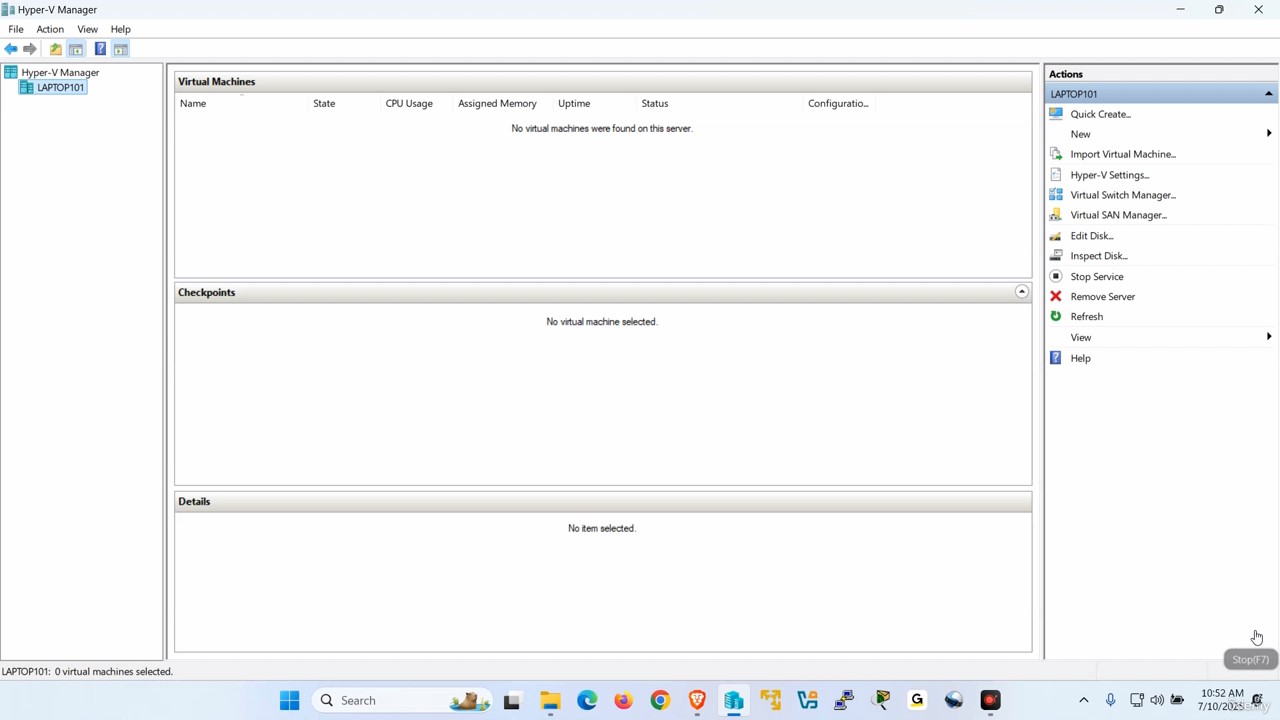This screenshot has width=1280, height=720.
Task: Open the Windows Start menu
Action: [x=289, y=700]
